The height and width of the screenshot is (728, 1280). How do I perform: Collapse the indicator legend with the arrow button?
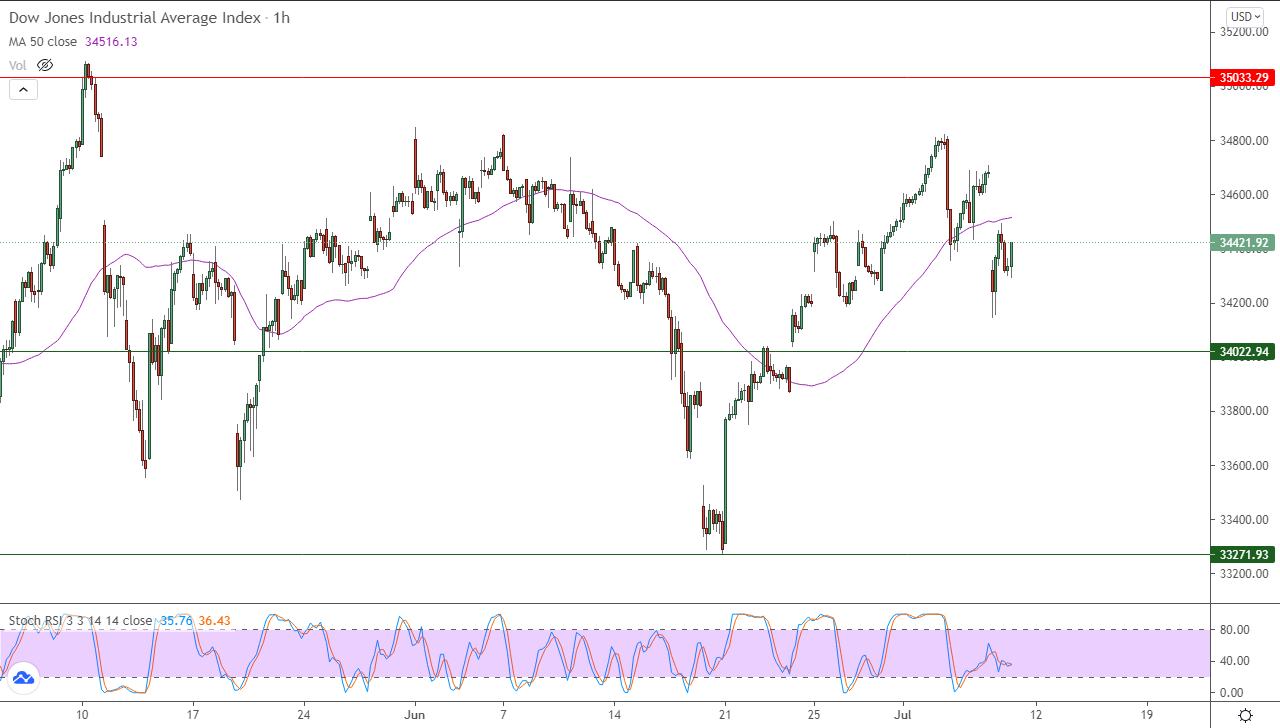click(x=23, y=89)
